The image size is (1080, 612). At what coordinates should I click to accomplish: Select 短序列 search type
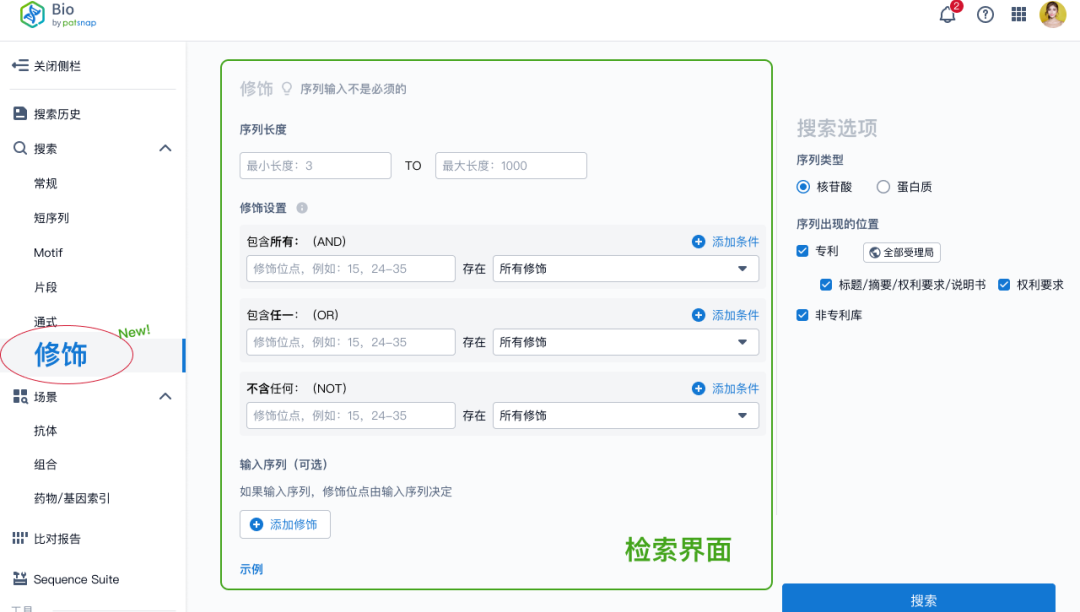coord(52,218)
